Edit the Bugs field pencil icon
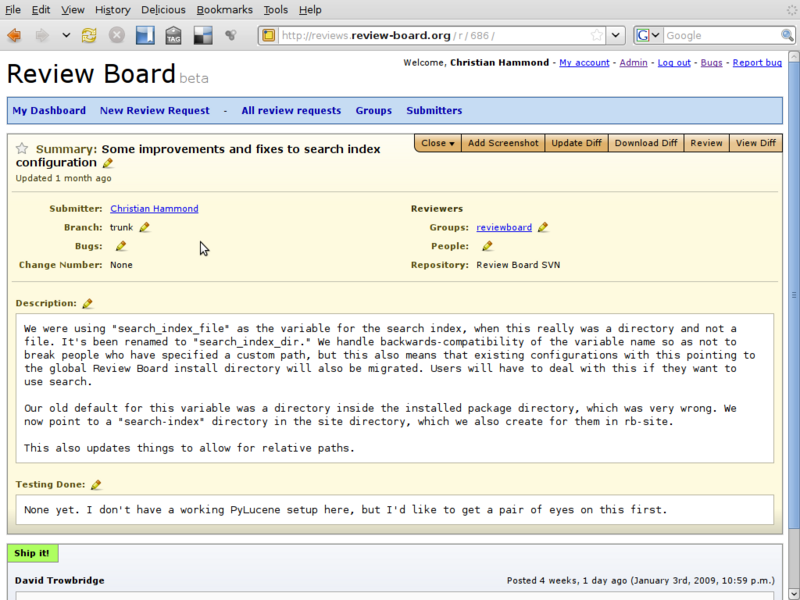800x600 pixels. coord(120,246)
